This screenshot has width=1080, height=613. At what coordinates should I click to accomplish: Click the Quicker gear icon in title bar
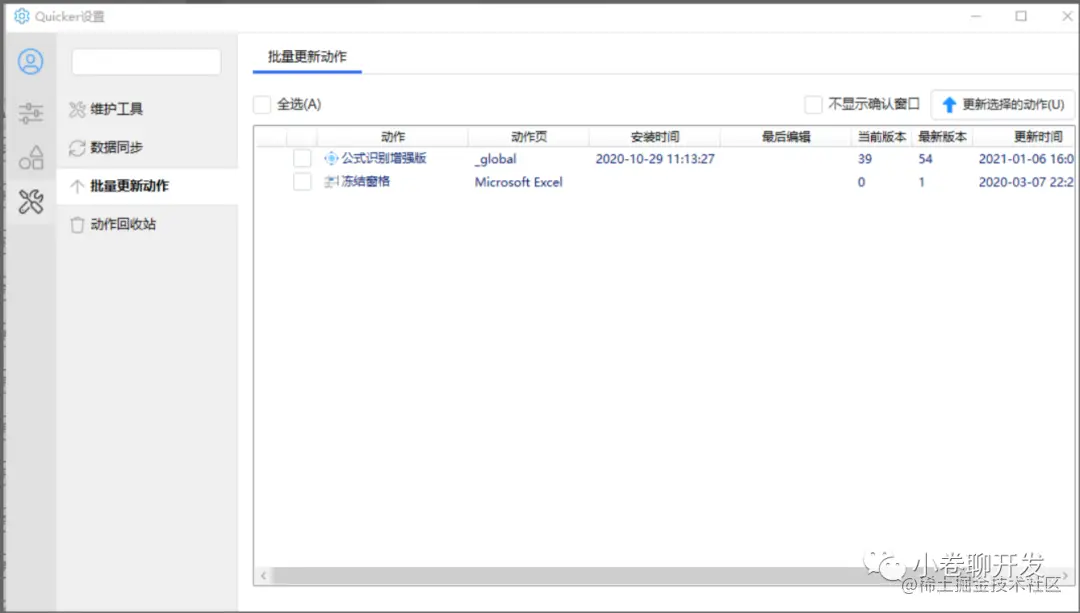(x=22, y=16)
